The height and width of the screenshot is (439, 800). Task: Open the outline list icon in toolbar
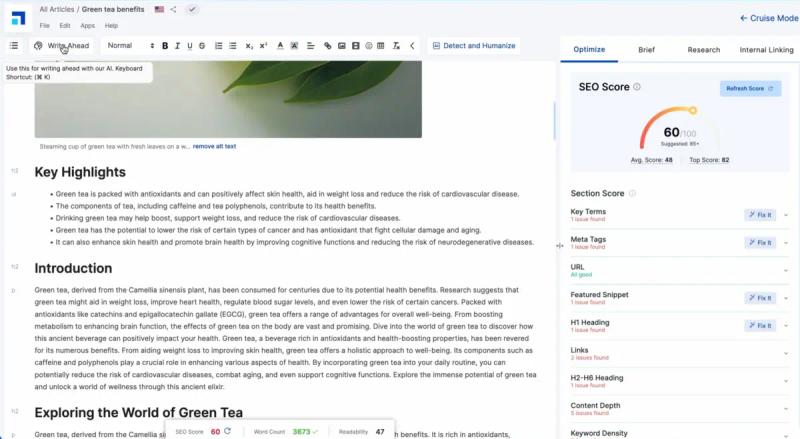point(14,45)
